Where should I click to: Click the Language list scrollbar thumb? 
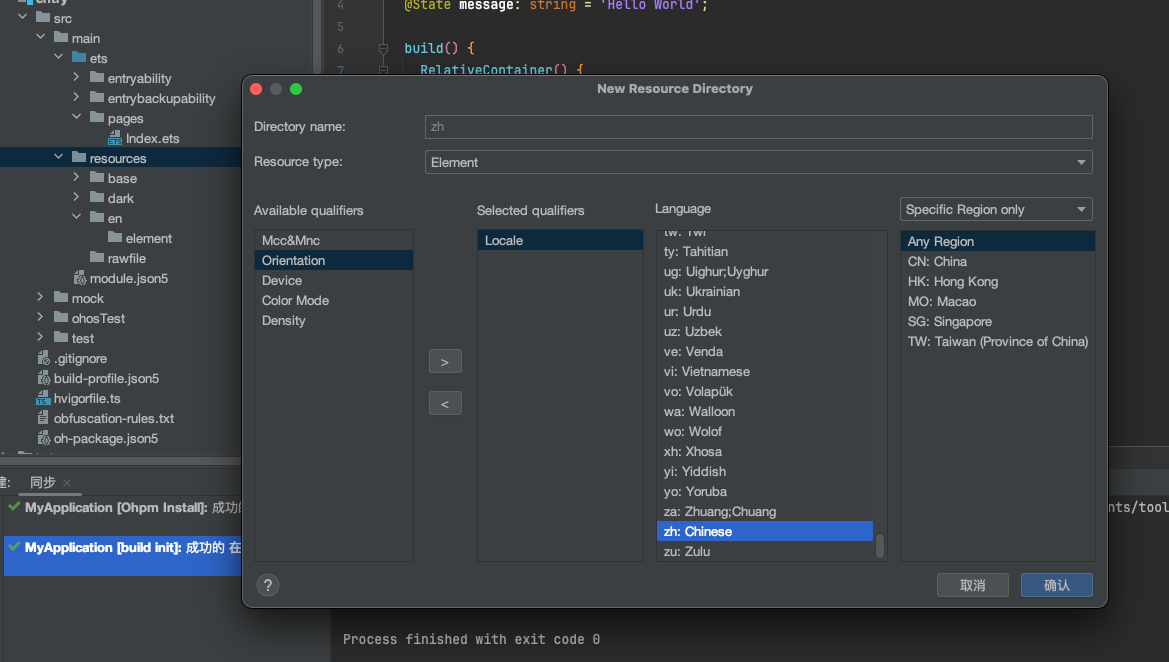point(880,546)
